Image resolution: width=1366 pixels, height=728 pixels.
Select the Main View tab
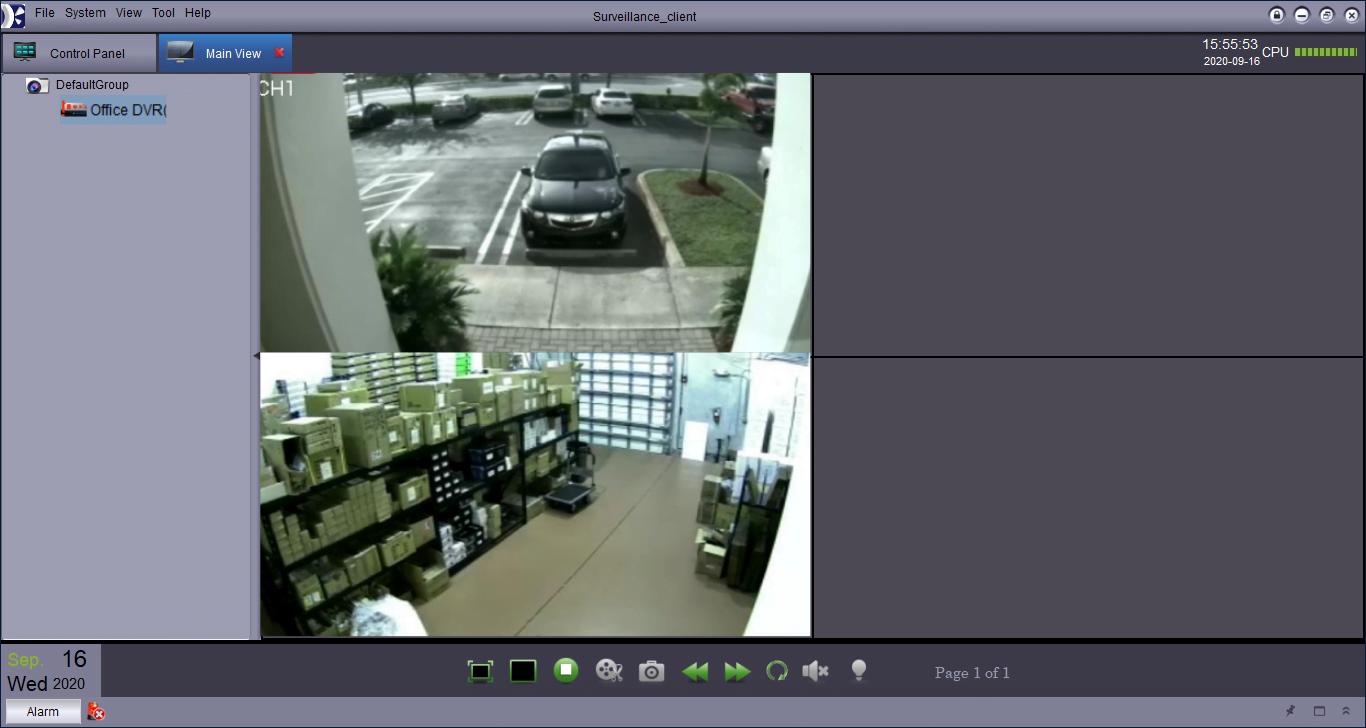tap(225, 53)
